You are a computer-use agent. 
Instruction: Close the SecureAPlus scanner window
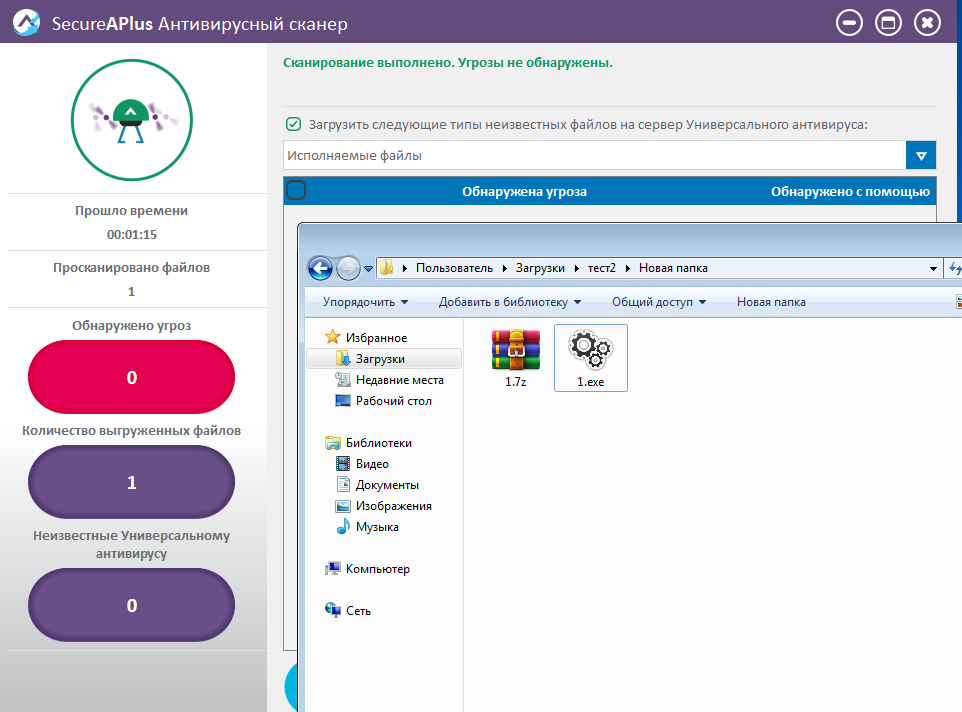[x=927, y=23]
